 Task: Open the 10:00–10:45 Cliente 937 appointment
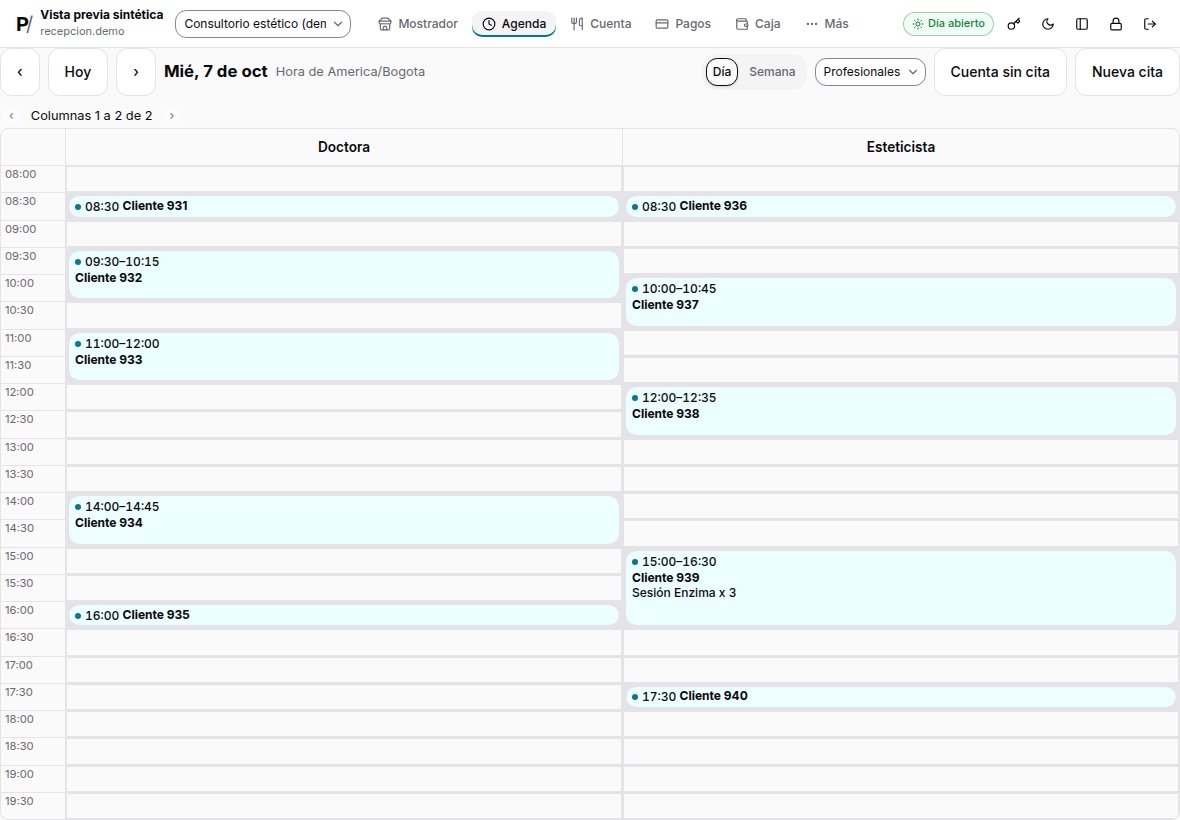[x=901, y=302]
